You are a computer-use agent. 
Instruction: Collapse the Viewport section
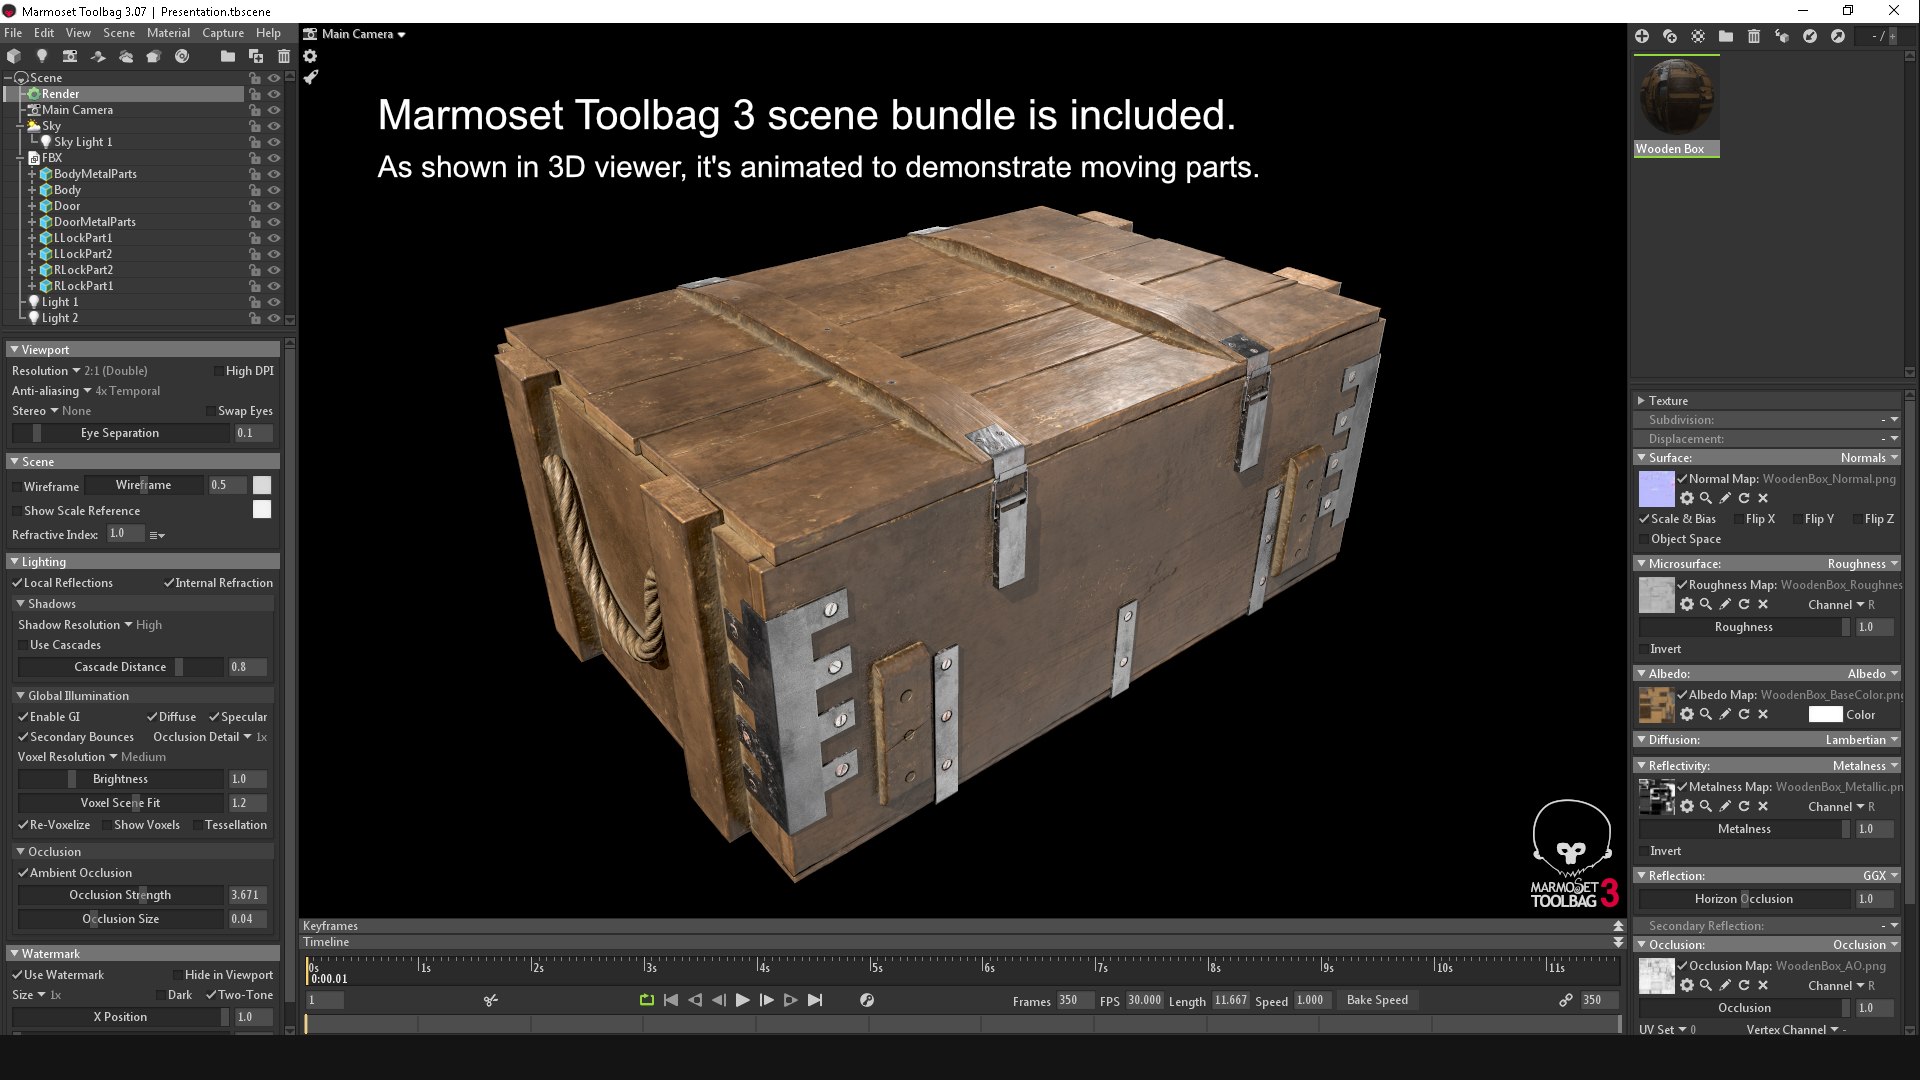pyautogui.click(x=14, y=350)
